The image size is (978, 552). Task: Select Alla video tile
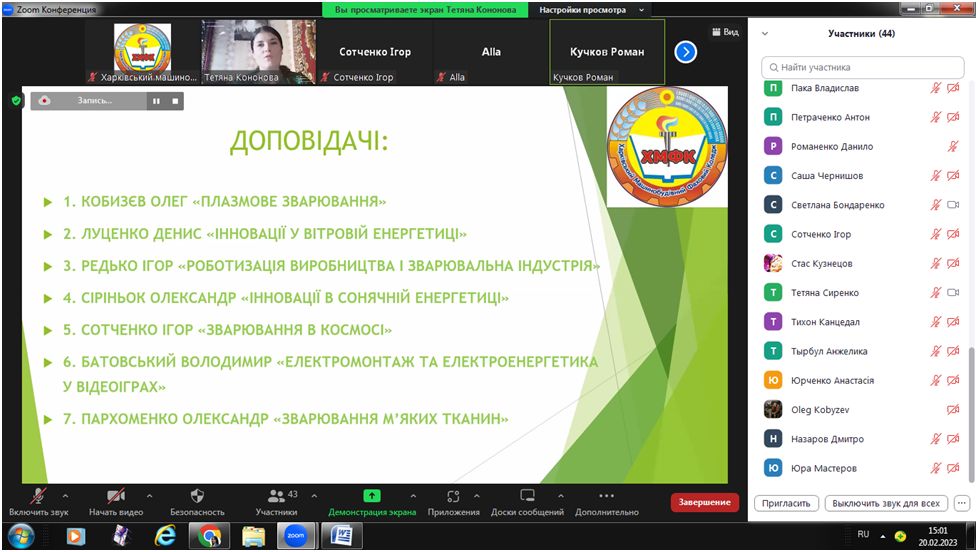coord(491,52)
